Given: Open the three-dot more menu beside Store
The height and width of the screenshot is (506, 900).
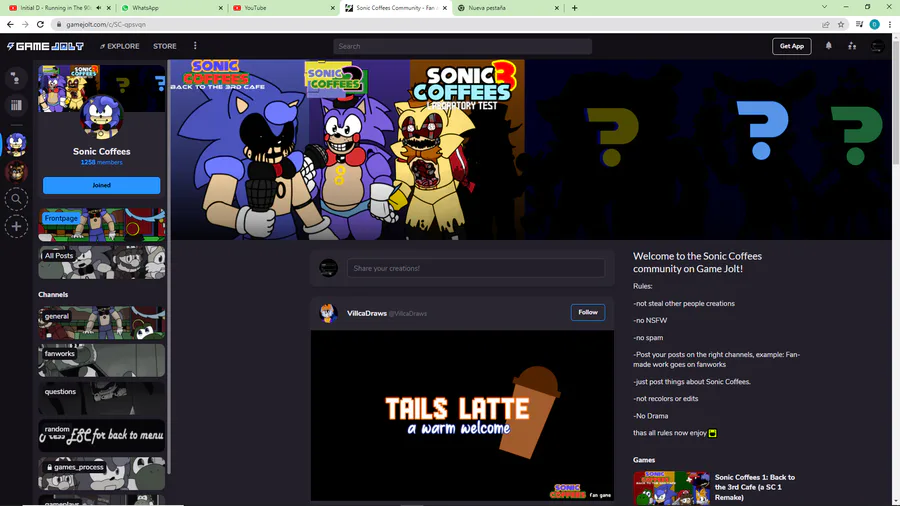Looking at the screenshot, I should (x=195, y=46).
